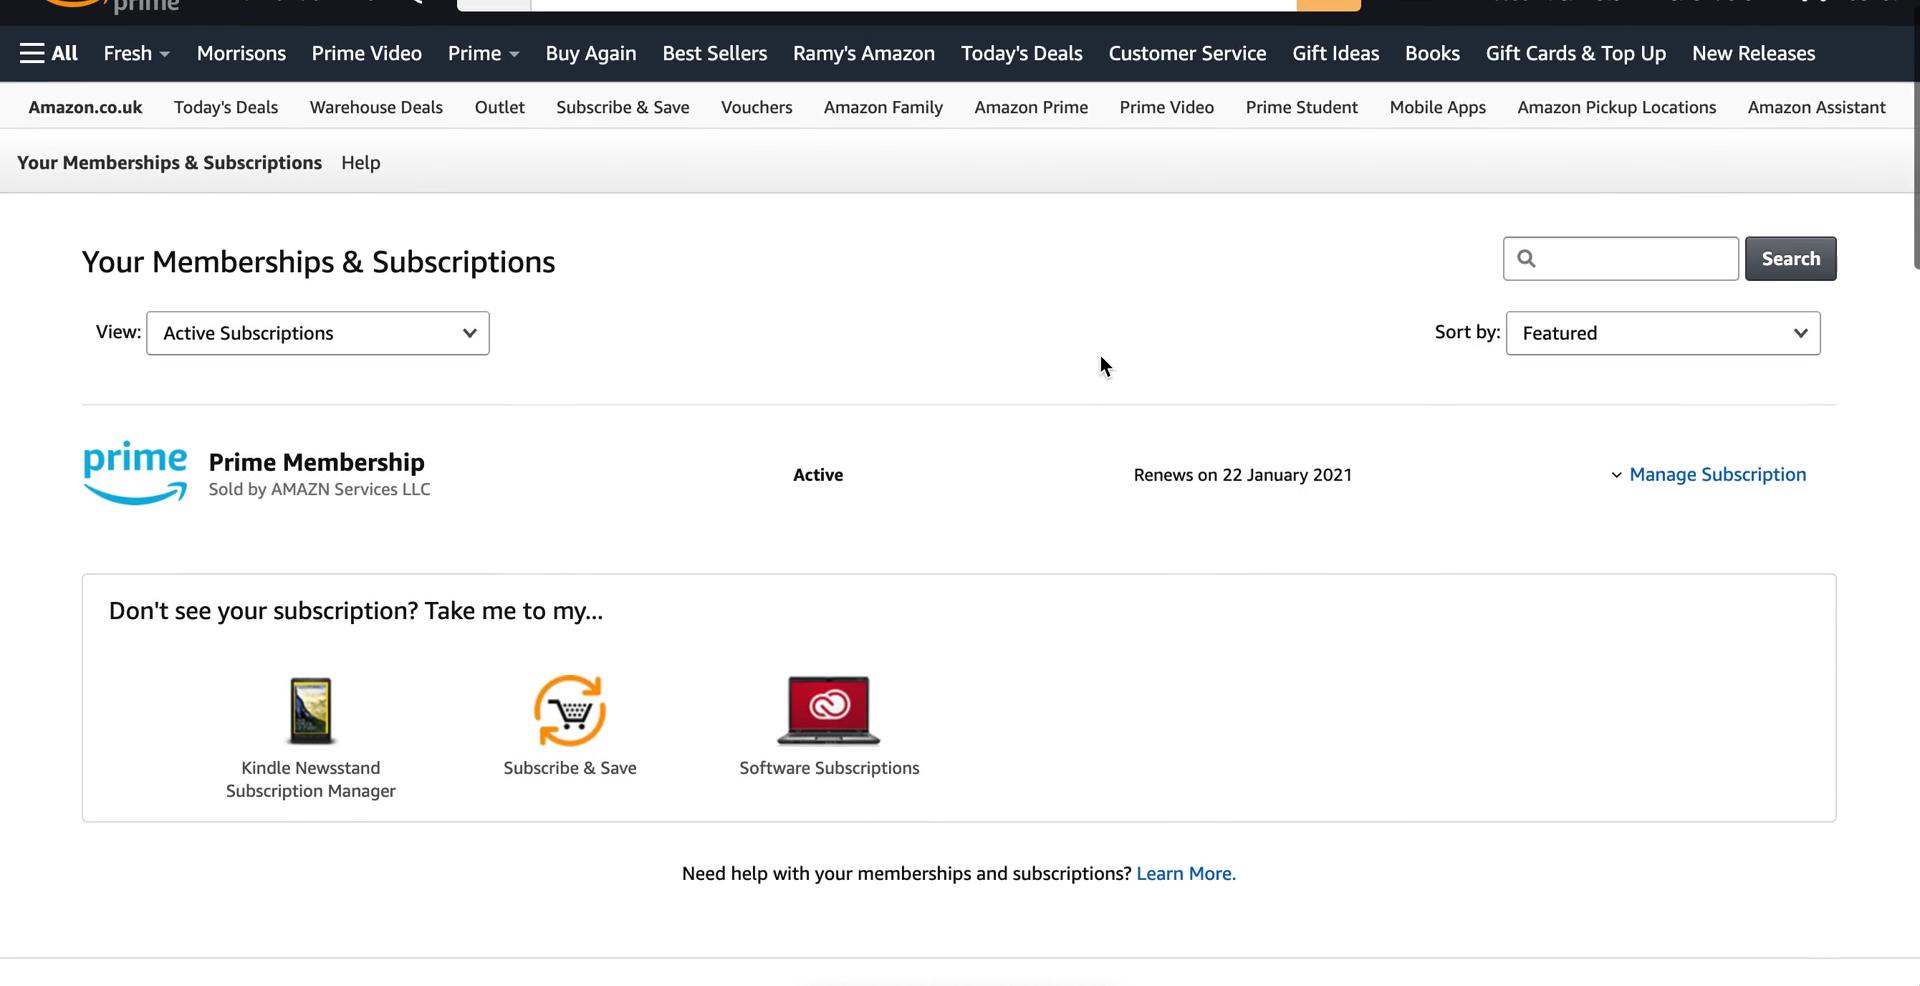Click the Prime Membership title
1920x986 pixels.
click(316, 462)
